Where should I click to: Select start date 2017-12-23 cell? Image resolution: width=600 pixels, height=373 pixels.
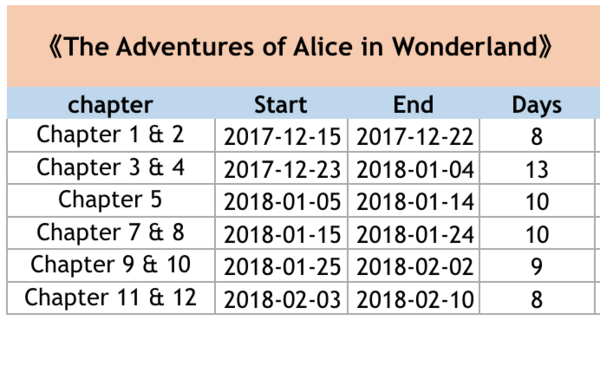point(281,168)
